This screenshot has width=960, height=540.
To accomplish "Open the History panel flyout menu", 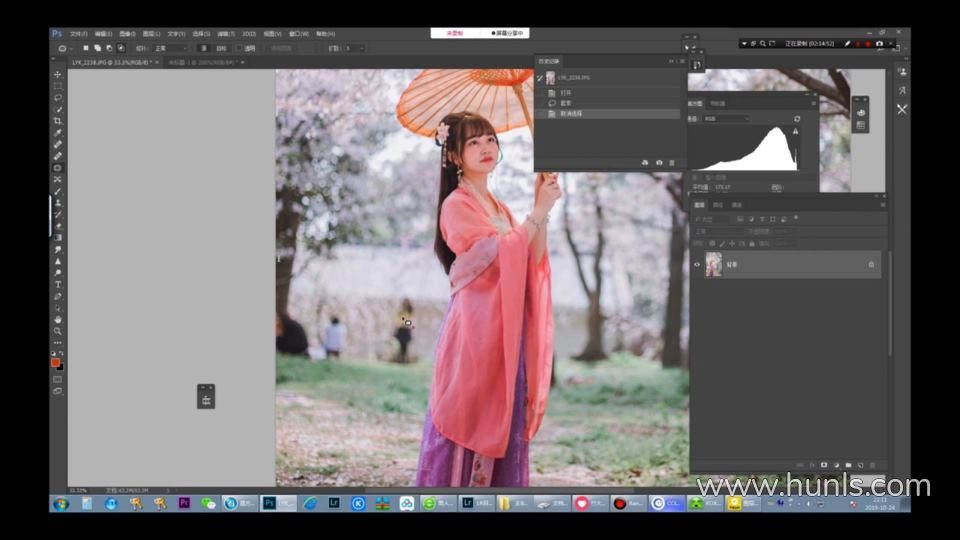I will [x=681, y=62].
